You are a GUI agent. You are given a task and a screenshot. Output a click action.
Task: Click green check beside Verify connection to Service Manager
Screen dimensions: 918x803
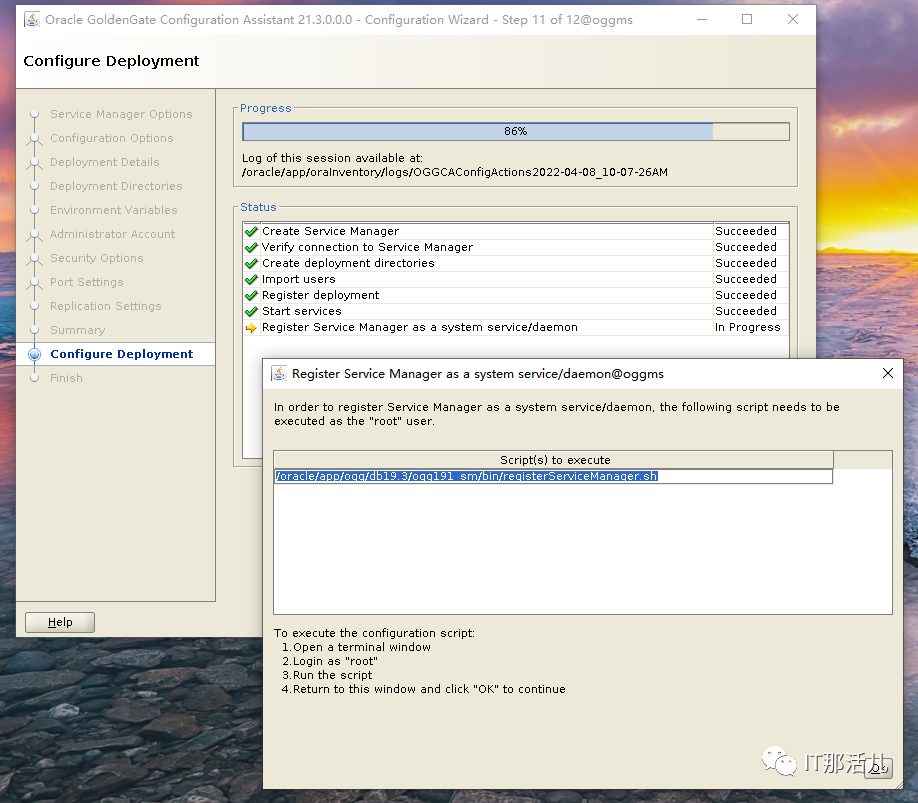pyautogui.click(x=251, y=247)
